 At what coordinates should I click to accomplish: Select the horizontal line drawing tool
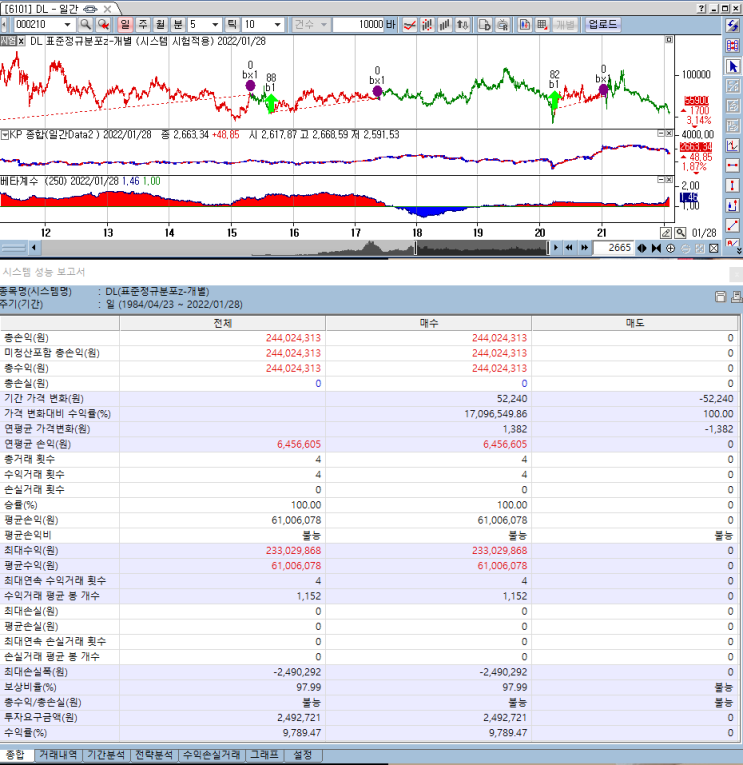coord(732,165)
